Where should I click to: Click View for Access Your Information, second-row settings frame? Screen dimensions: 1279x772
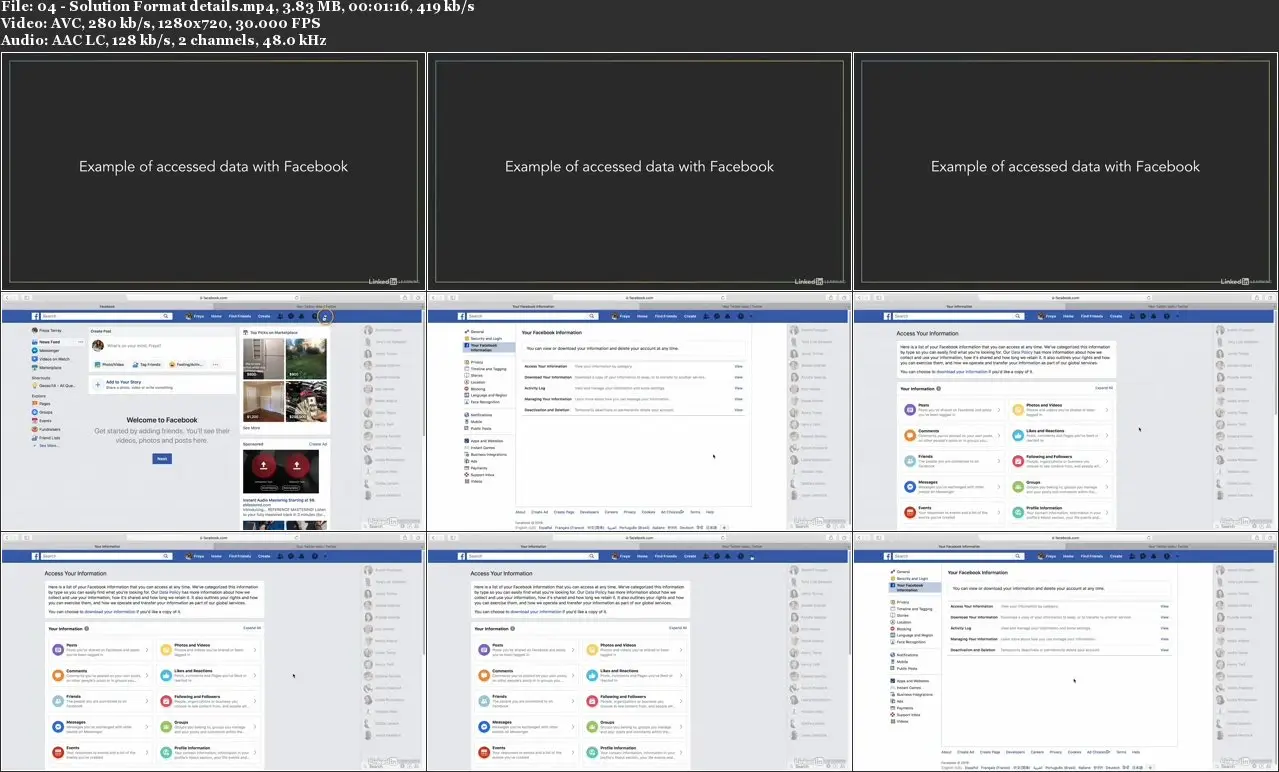tap(738, 366)
